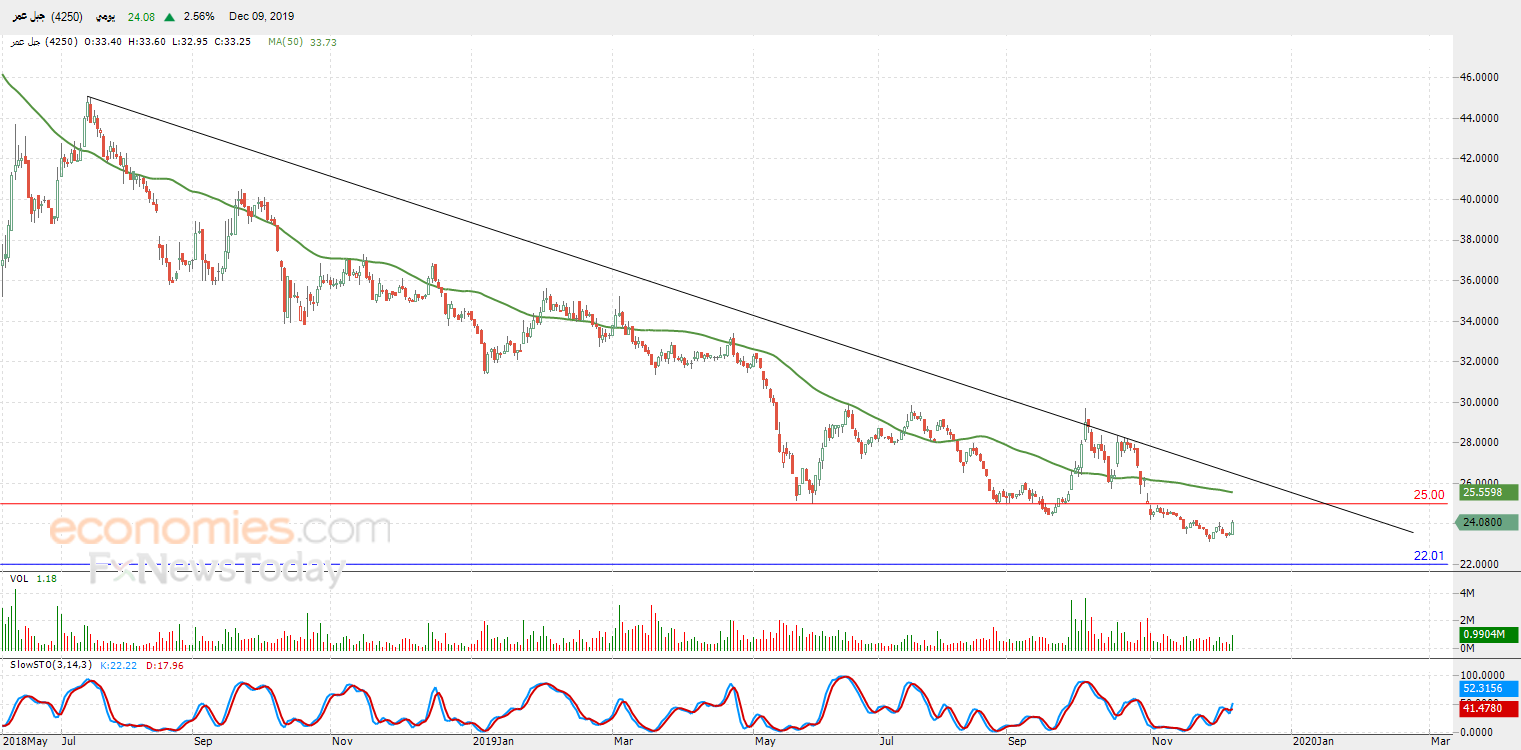Image resolution: width=1521 pixels, height=750 pixels.
Task: Click the blue "22.01" support level label
Action: click(x=1430, y=556)
